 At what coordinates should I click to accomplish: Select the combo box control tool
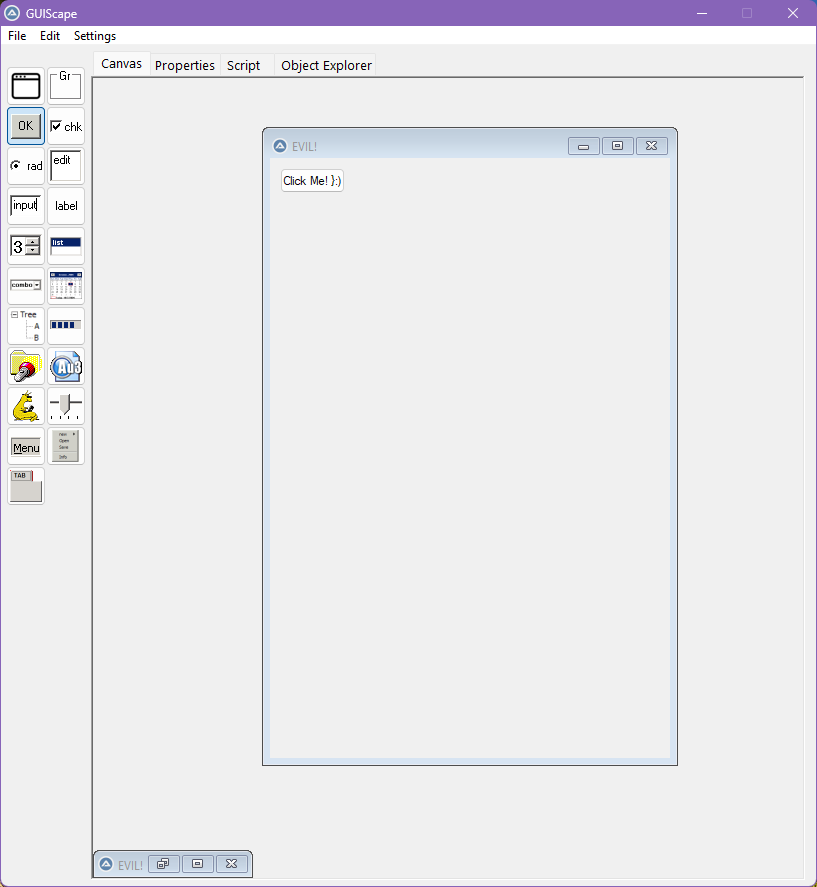coord(26,286)
